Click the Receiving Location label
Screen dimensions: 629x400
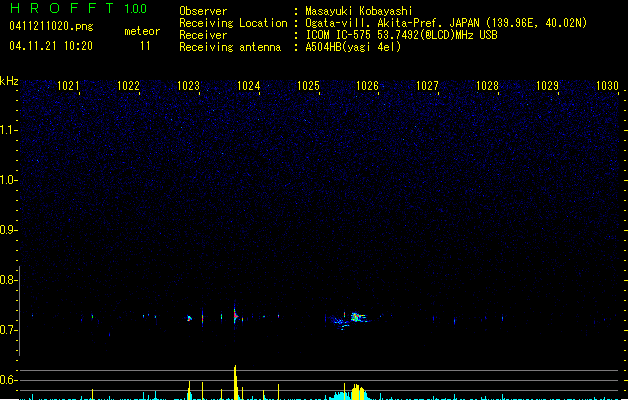coord(233,23)
